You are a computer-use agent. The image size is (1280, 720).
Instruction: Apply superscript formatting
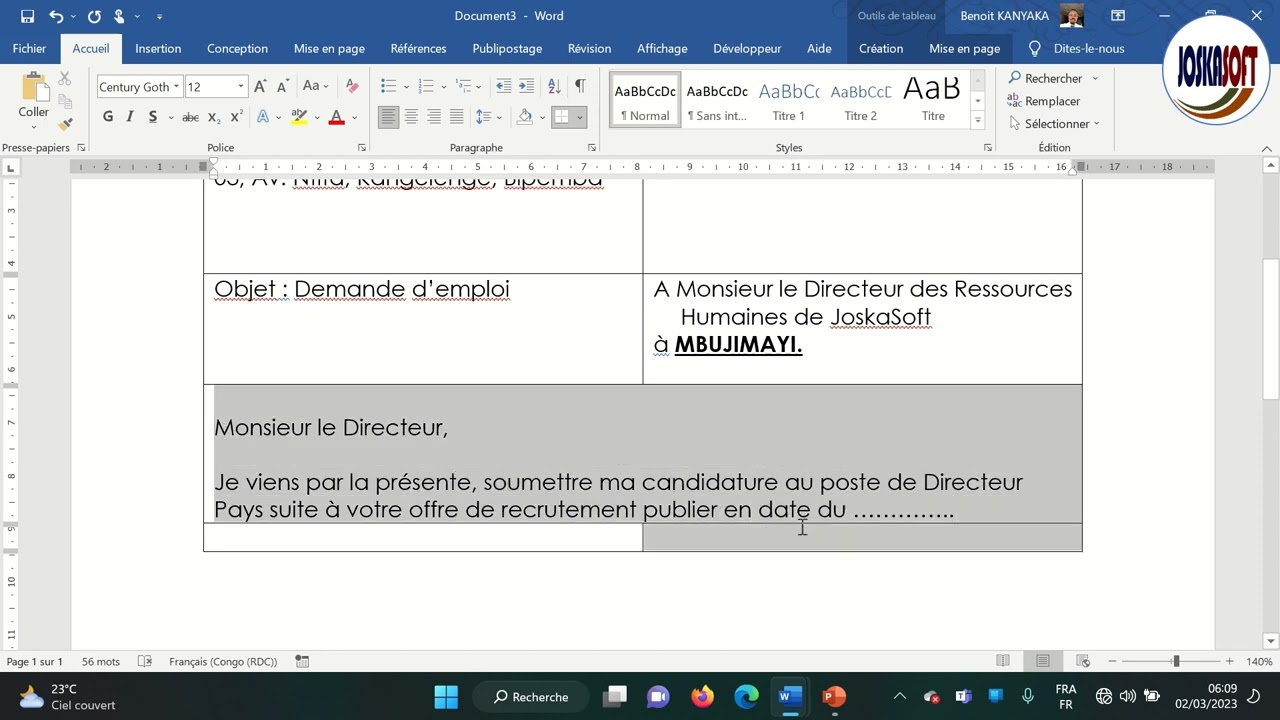(x=237, y=117)
